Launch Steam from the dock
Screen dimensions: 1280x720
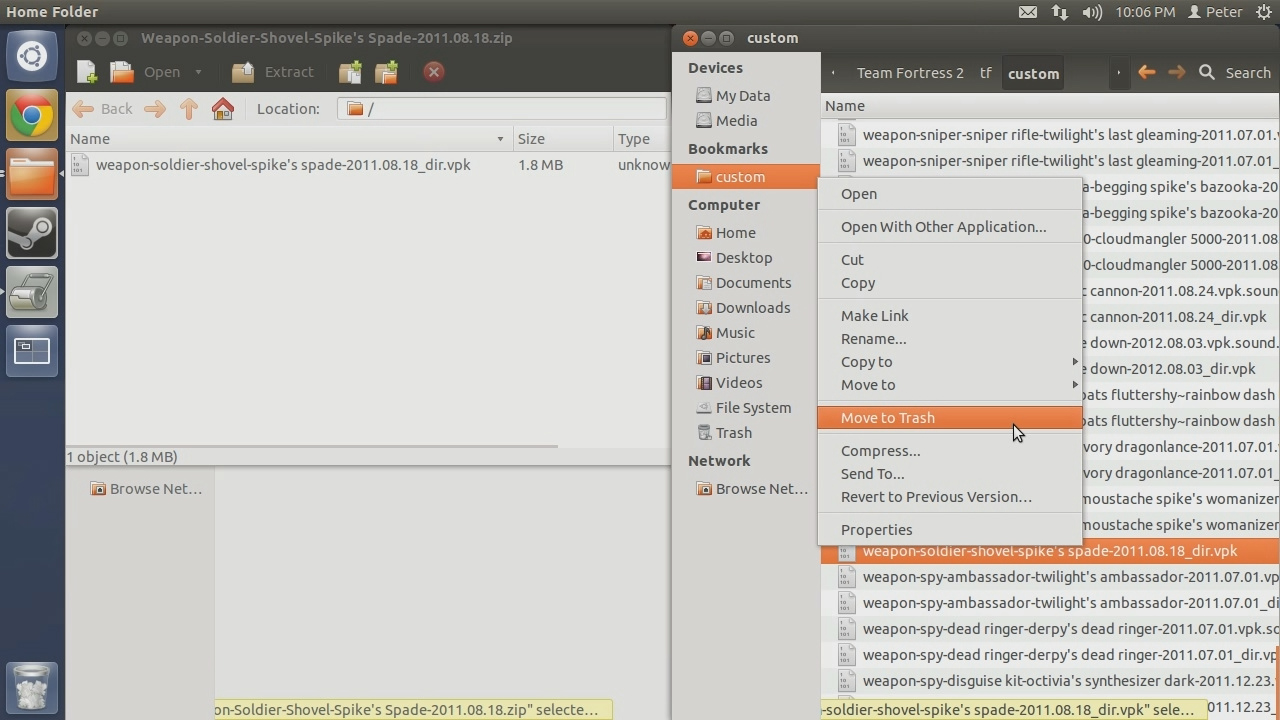(32, 233)
